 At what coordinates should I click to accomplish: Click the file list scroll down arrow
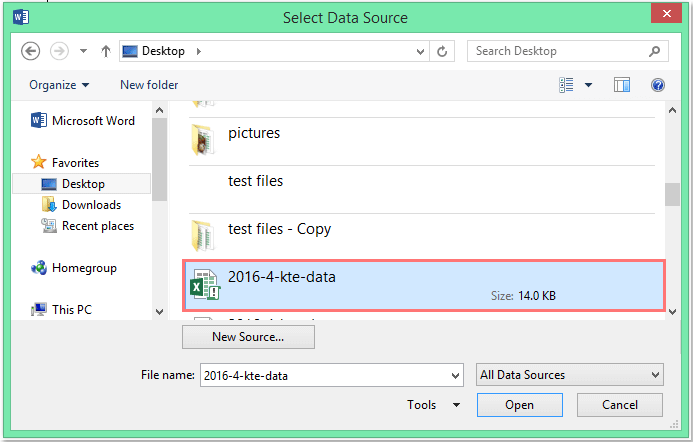672,312
